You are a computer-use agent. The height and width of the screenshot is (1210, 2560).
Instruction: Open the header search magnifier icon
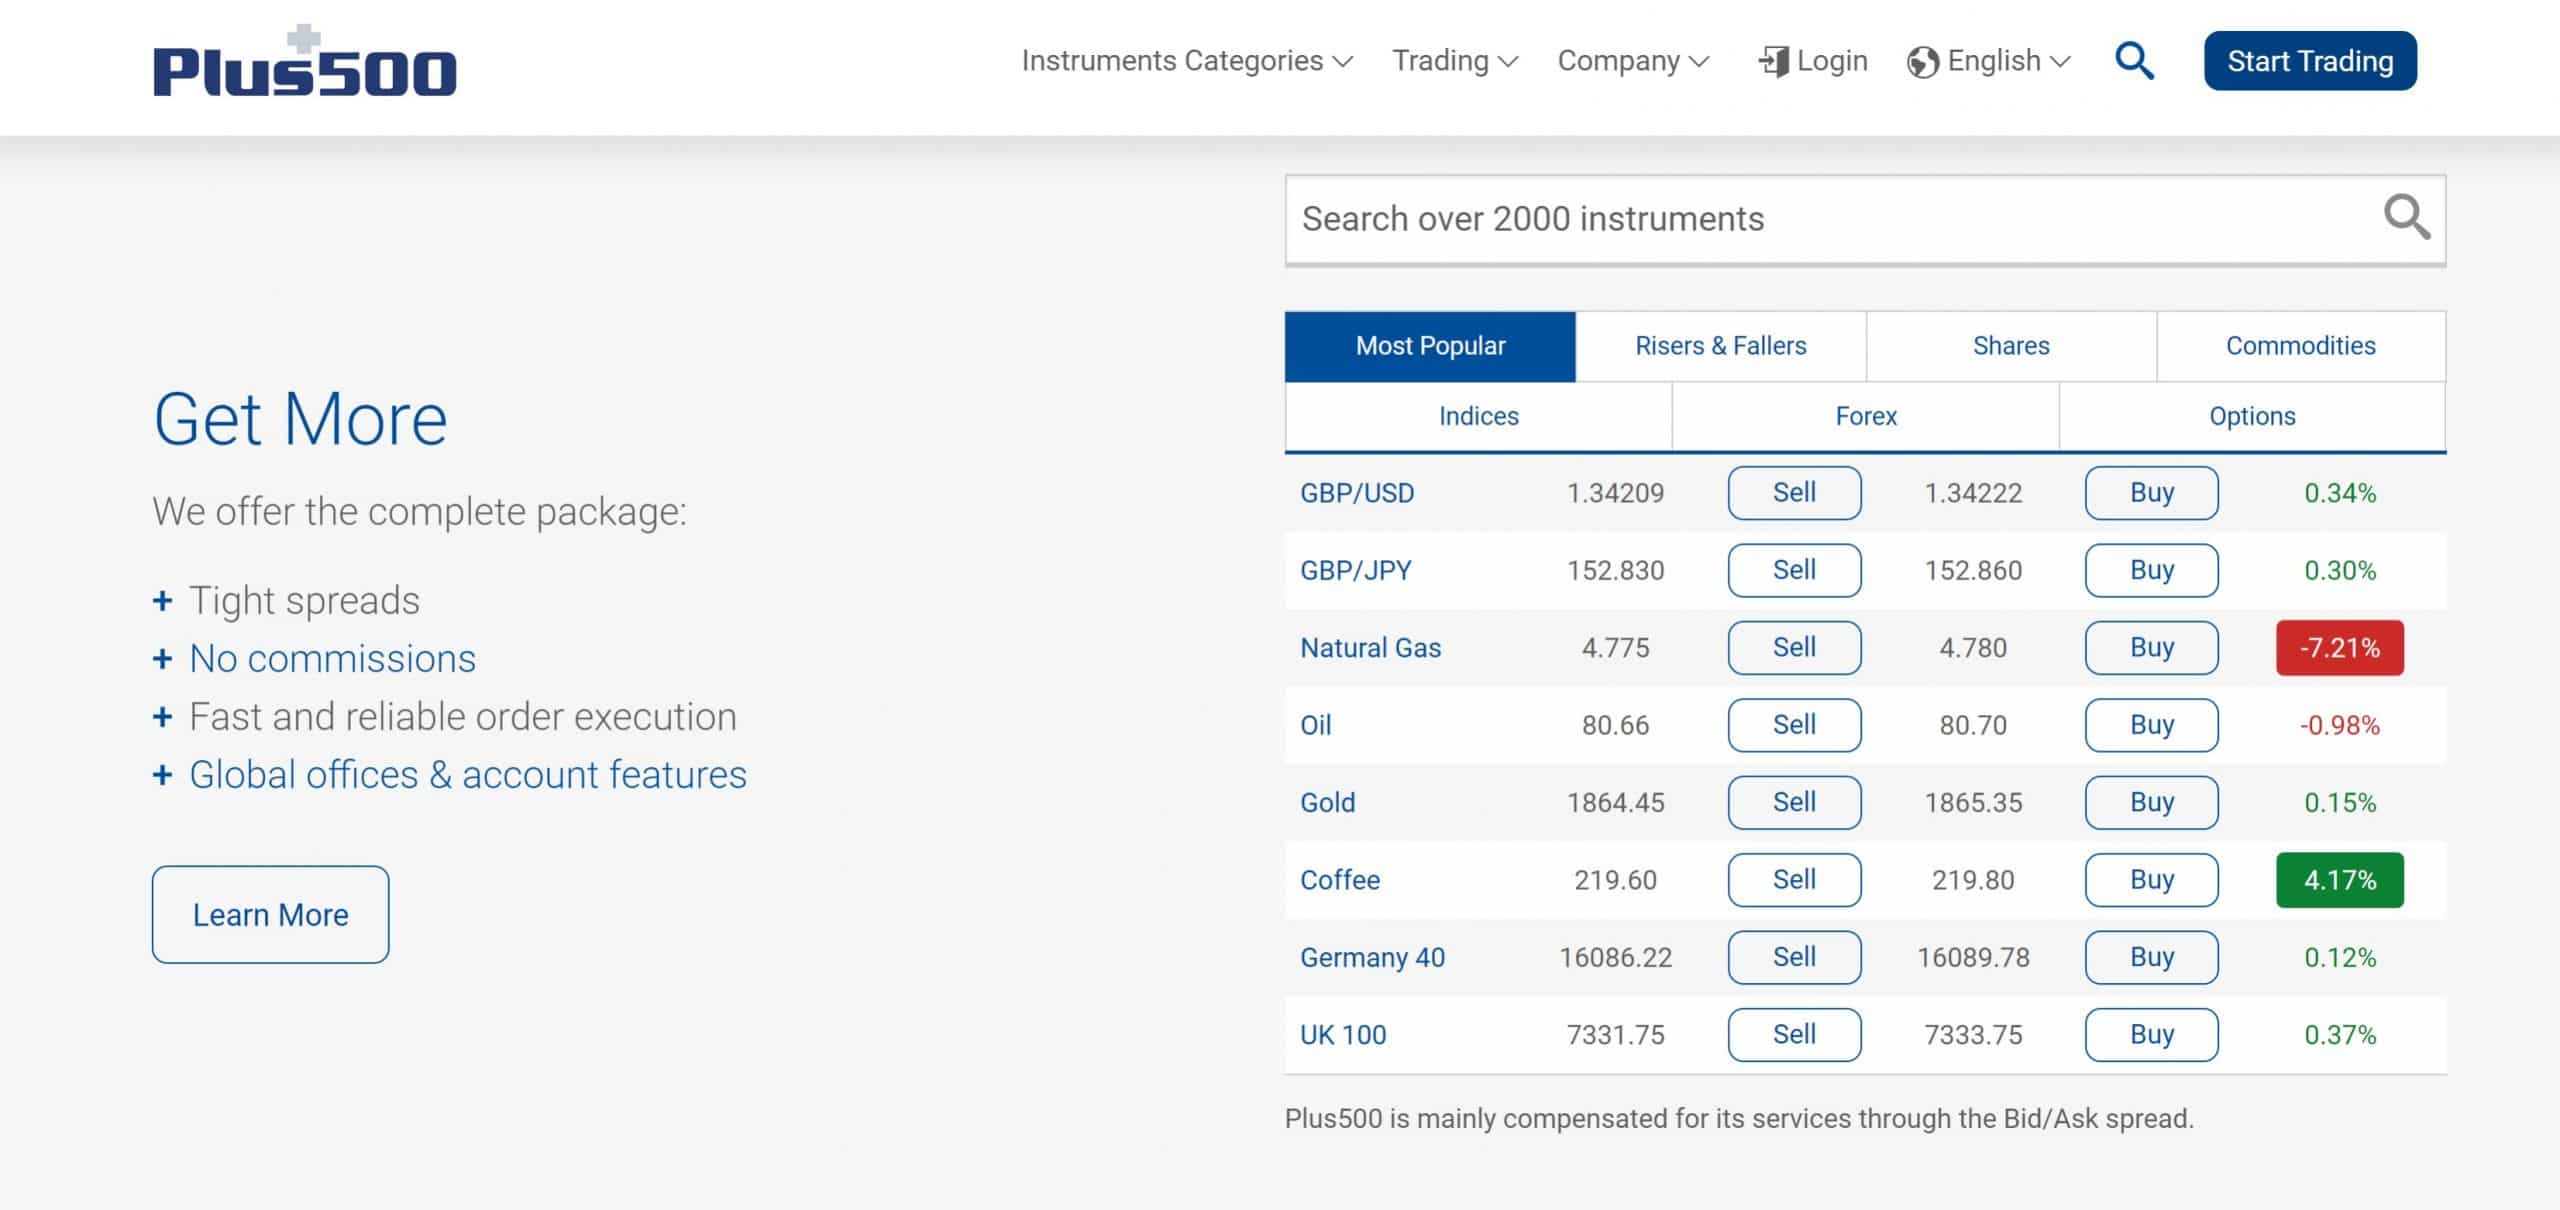pyautogui.click(x=2134, y=61)
